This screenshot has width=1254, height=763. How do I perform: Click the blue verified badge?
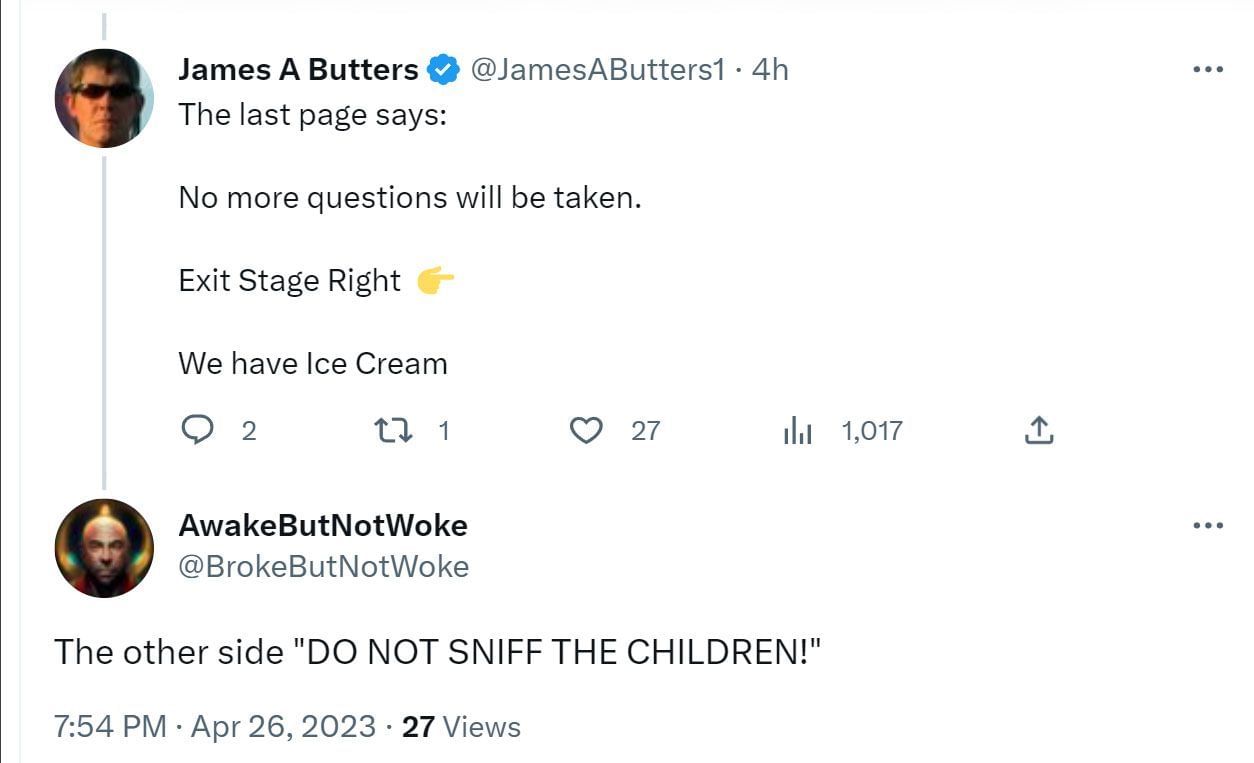pos(443,70)
